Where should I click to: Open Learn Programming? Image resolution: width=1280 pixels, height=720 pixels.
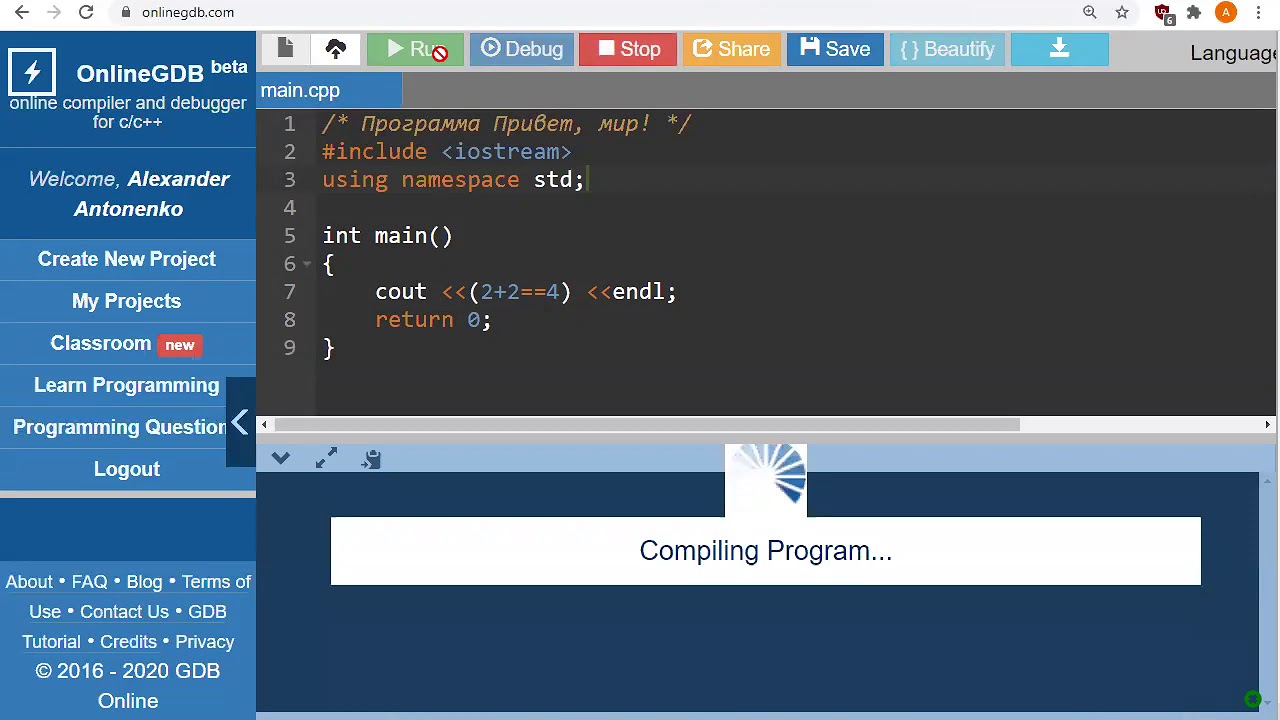pyautogui.click(x=127, y=385)
